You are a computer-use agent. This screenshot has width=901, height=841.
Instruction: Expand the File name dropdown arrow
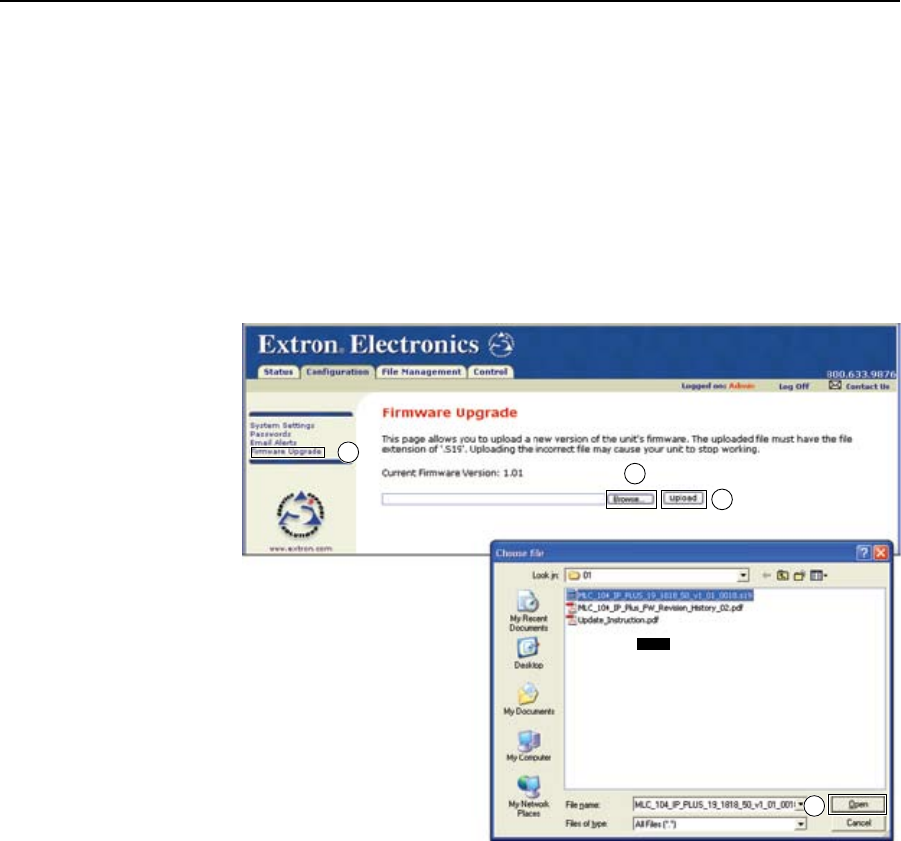(x=800, y=805)
